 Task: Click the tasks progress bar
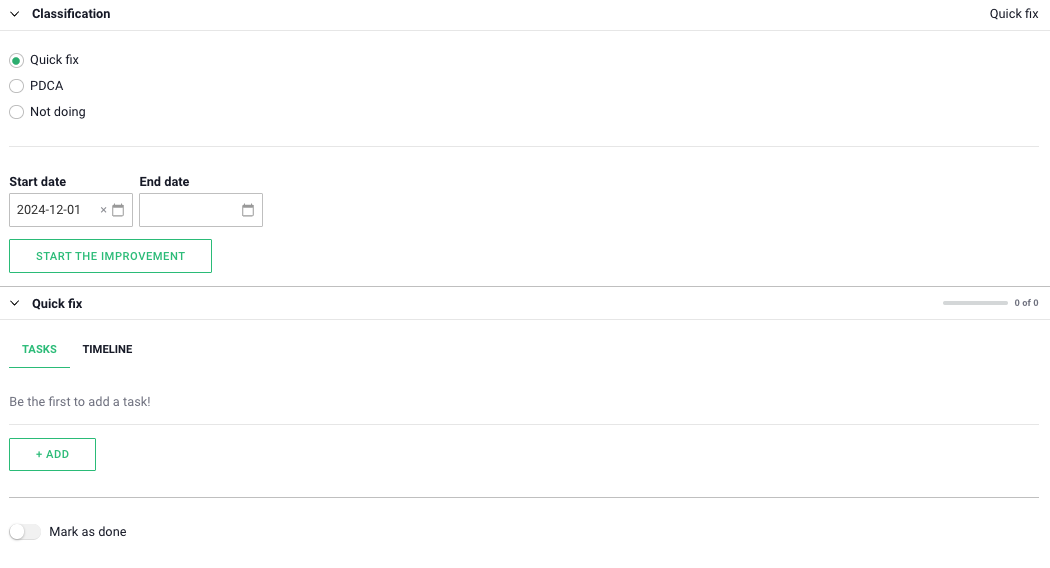pyautogui.click(x=975, y=303)
